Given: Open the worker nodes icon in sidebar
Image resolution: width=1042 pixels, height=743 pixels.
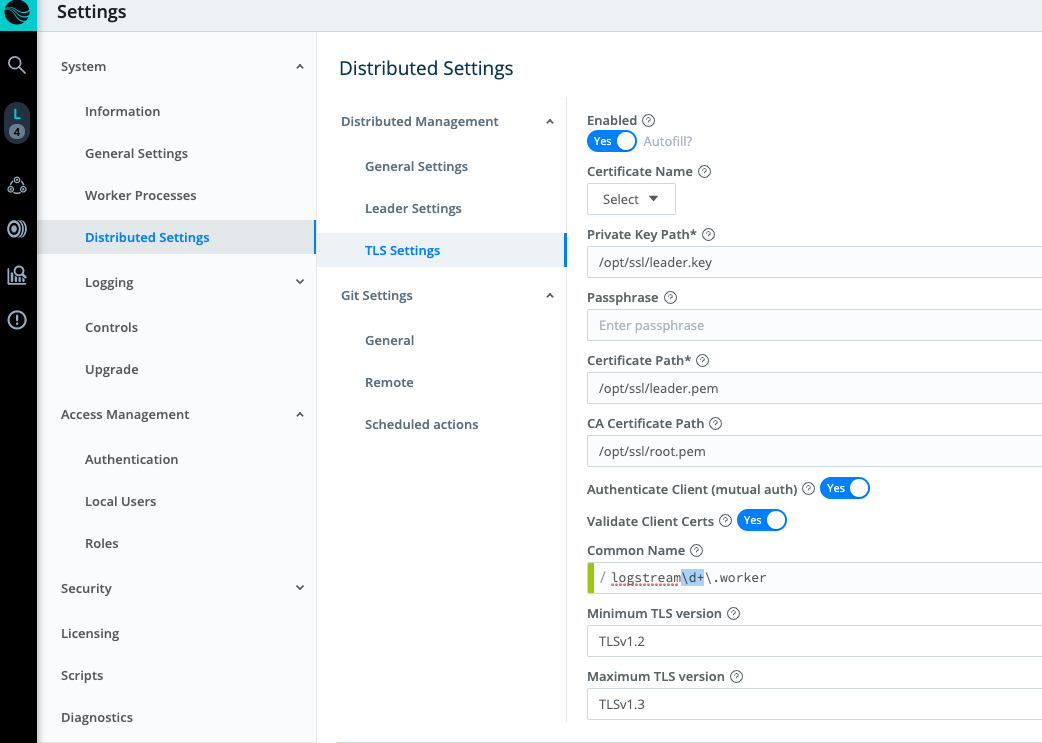Looking at the screenshot, I should pyautogui.click(x=16, y=185).
